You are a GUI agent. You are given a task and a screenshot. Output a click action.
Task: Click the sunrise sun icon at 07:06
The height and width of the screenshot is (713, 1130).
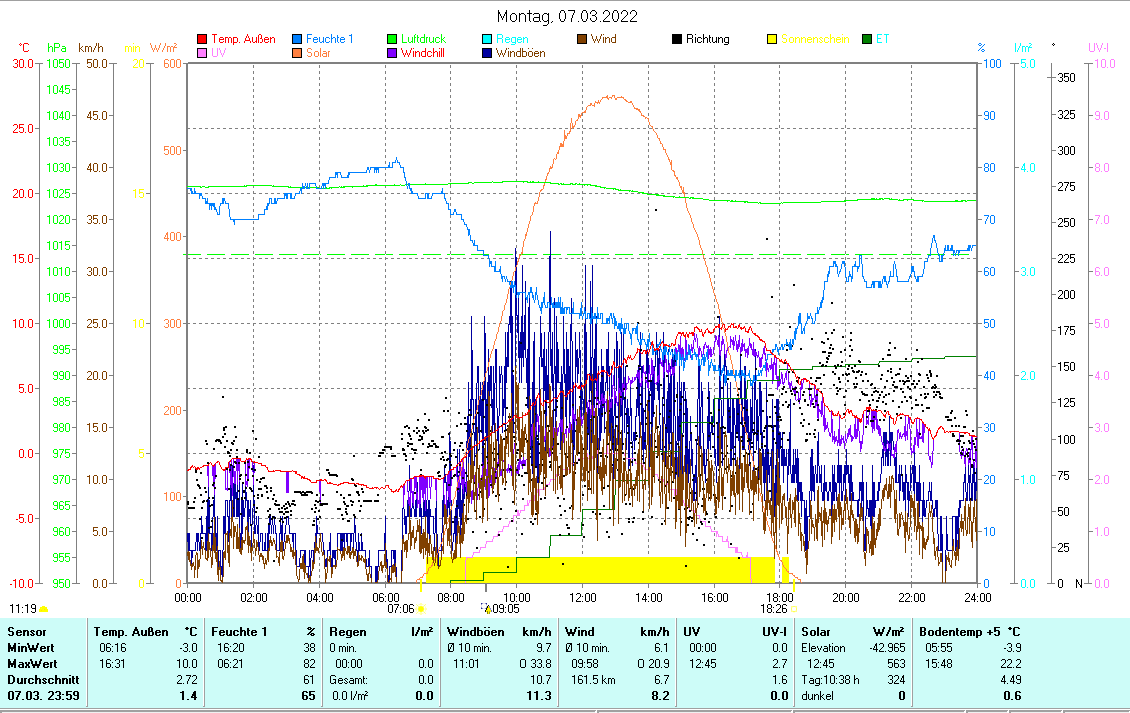coord(421,608)
